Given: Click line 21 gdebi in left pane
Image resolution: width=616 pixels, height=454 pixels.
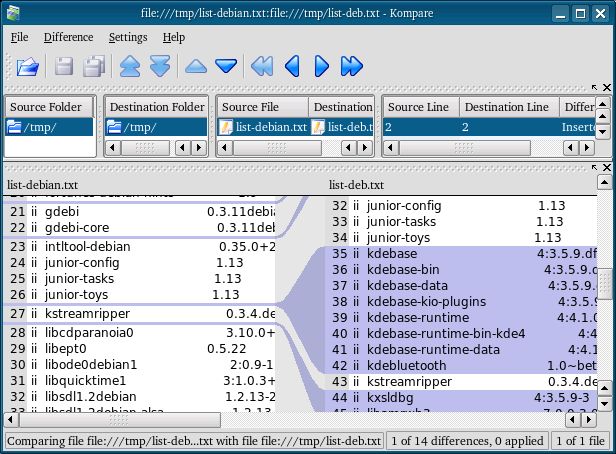Looking at the screenshot, I should coord(139,212).
